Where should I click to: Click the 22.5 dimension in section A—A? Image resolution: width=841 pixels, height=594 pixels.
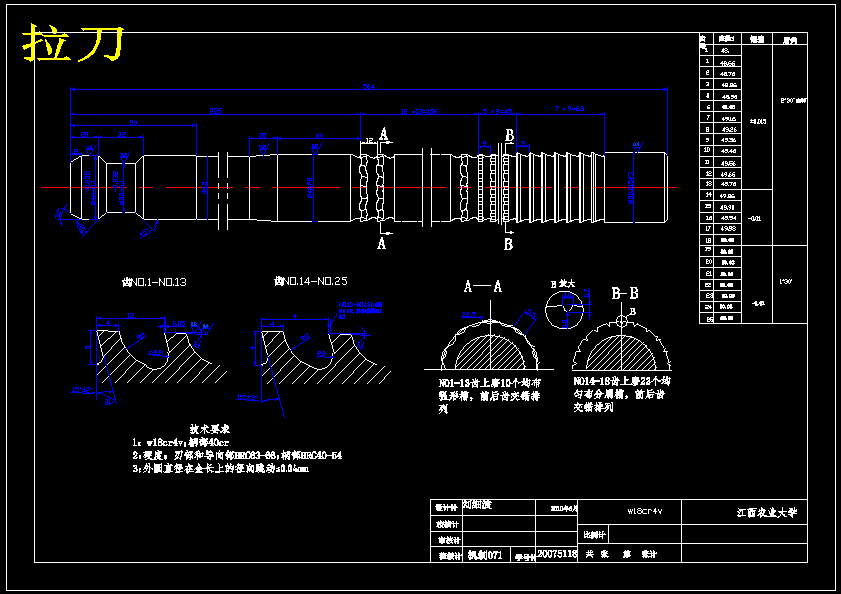click(x=469, y=314)
